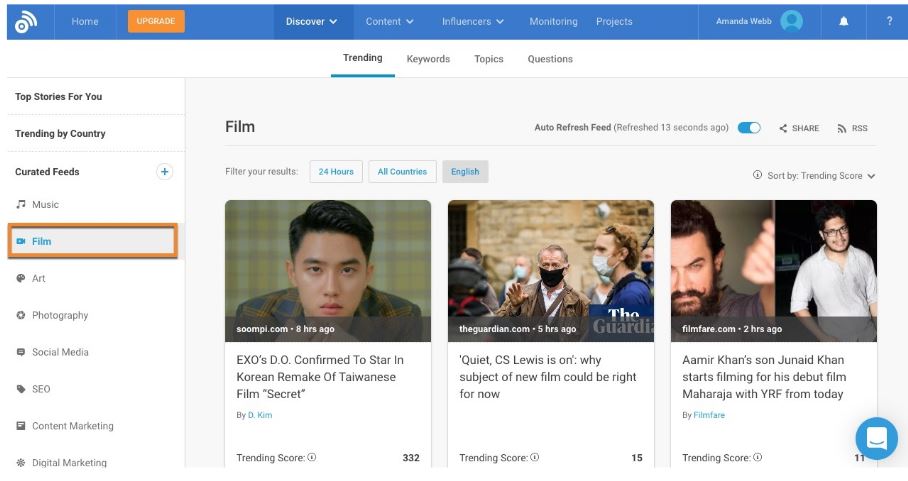Toggle the English language filter

465,172
